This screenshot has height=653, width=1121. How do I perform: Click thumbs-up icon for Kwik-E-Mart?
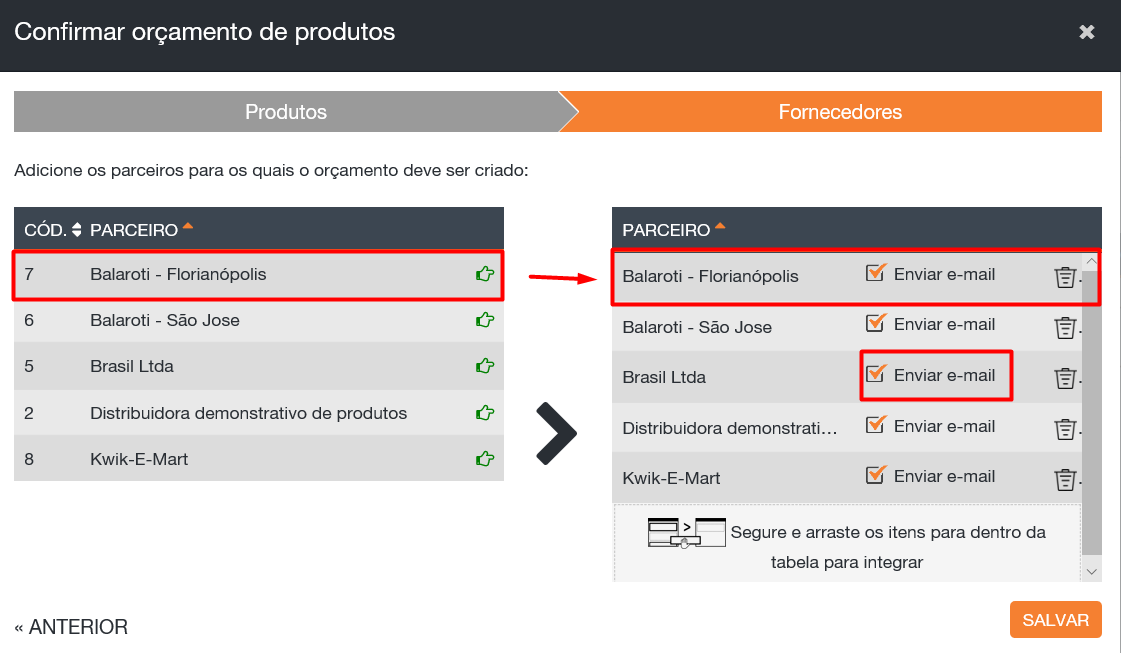click(x=485, y=459)
